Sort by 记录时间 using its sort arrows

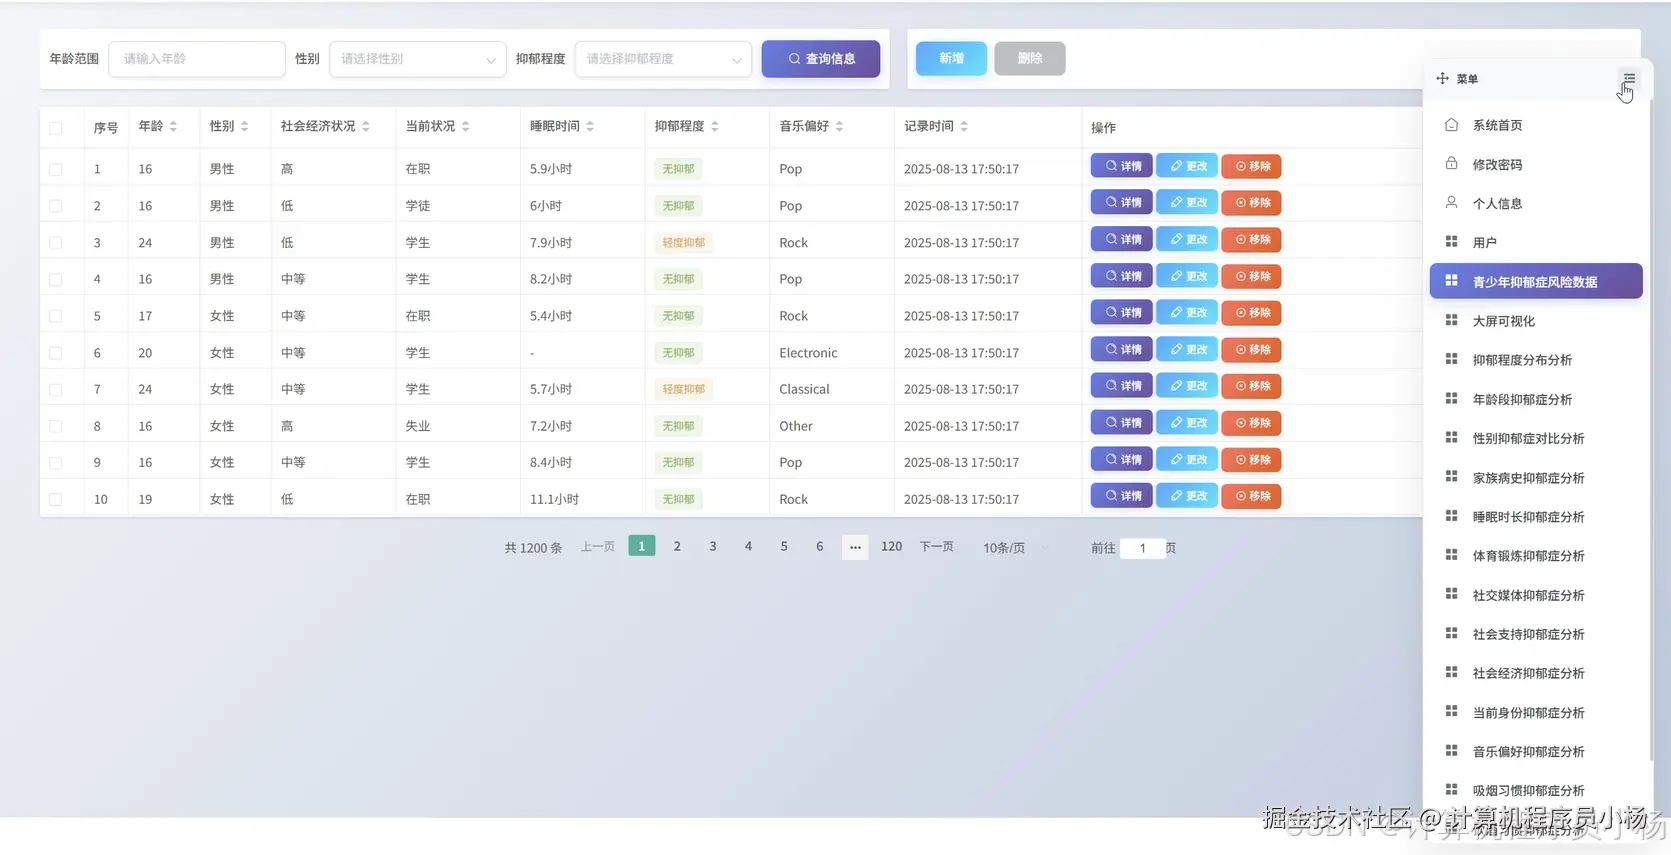click(x=964, y=126)
